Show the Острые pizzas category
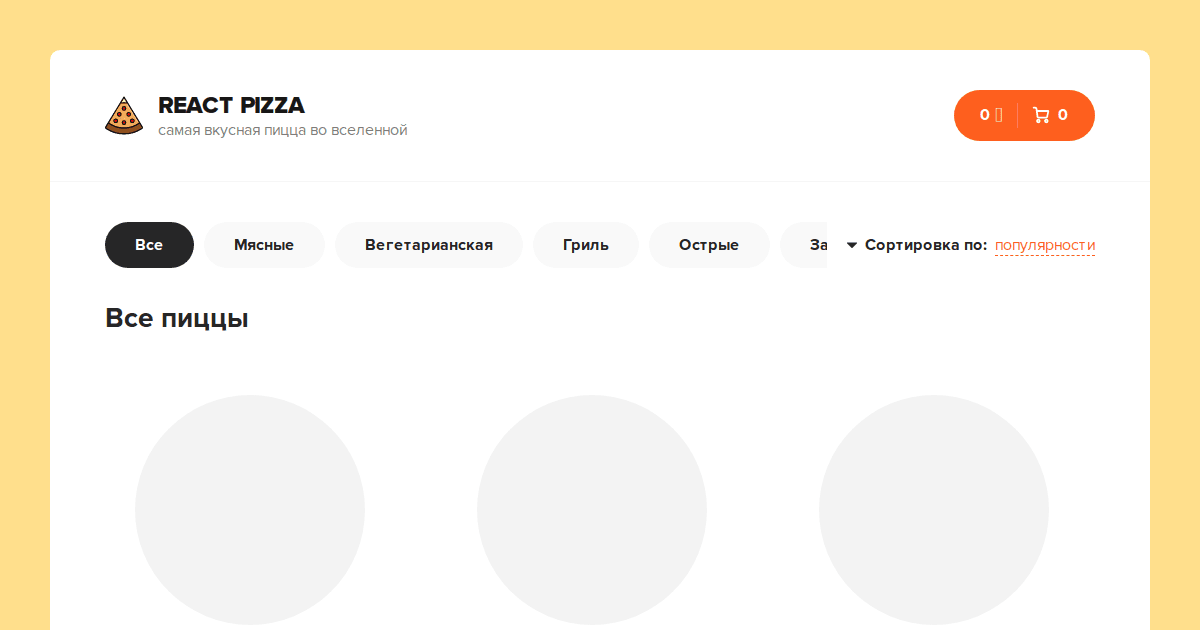 tap(708, 245)
